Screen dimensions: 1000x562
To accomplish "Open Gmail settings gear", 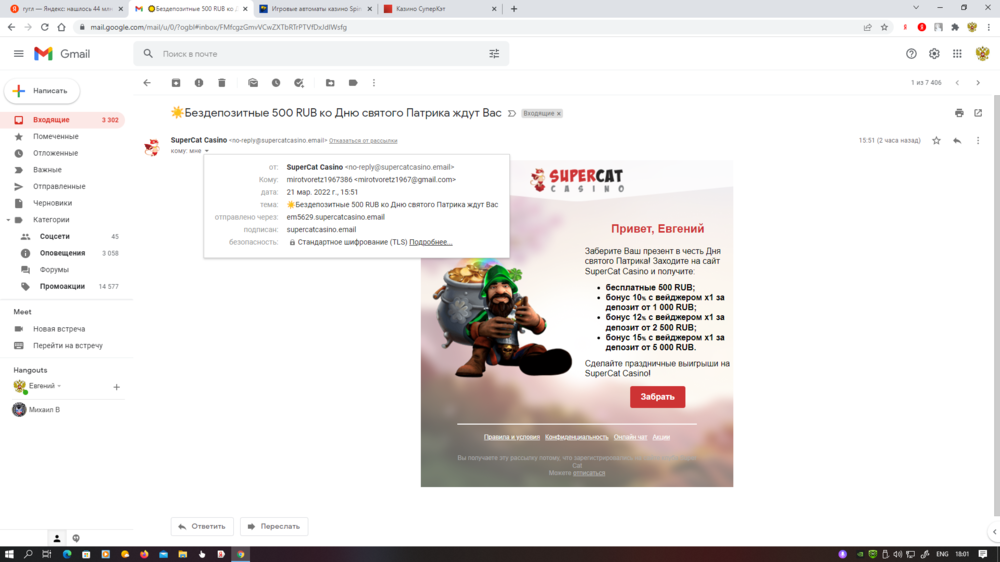I will coord(934,54).
